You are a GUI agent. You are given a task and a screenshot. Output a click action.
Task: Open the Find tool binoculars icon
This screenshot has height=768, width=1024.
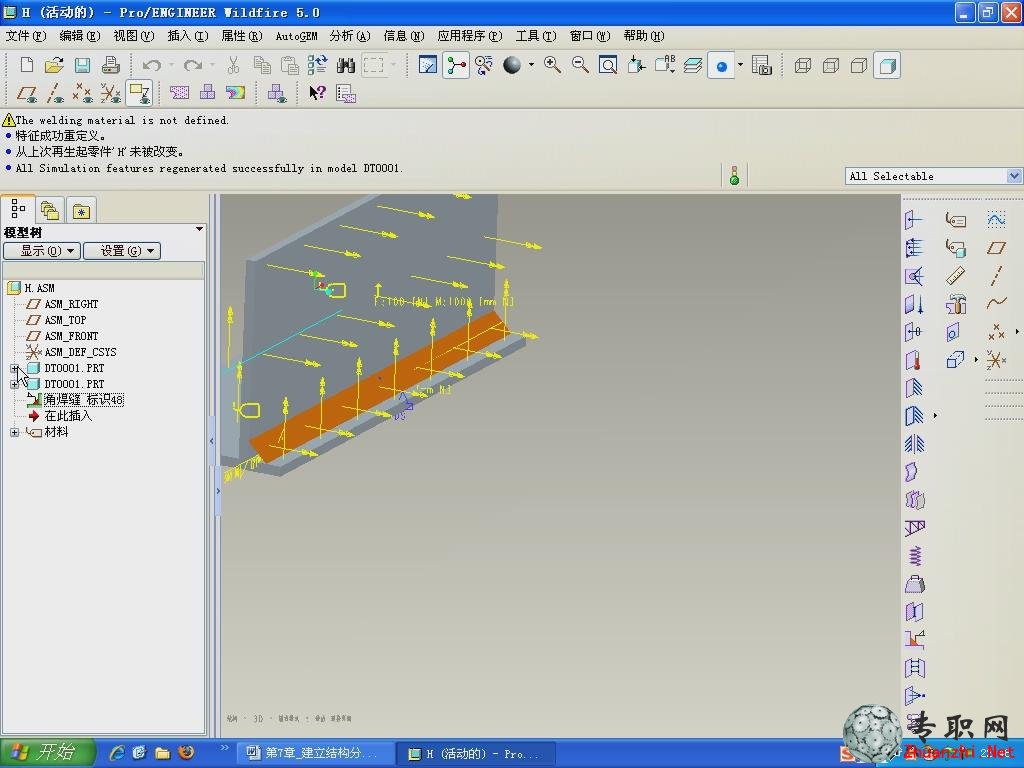pyautogui.click(x=345, y=65)
